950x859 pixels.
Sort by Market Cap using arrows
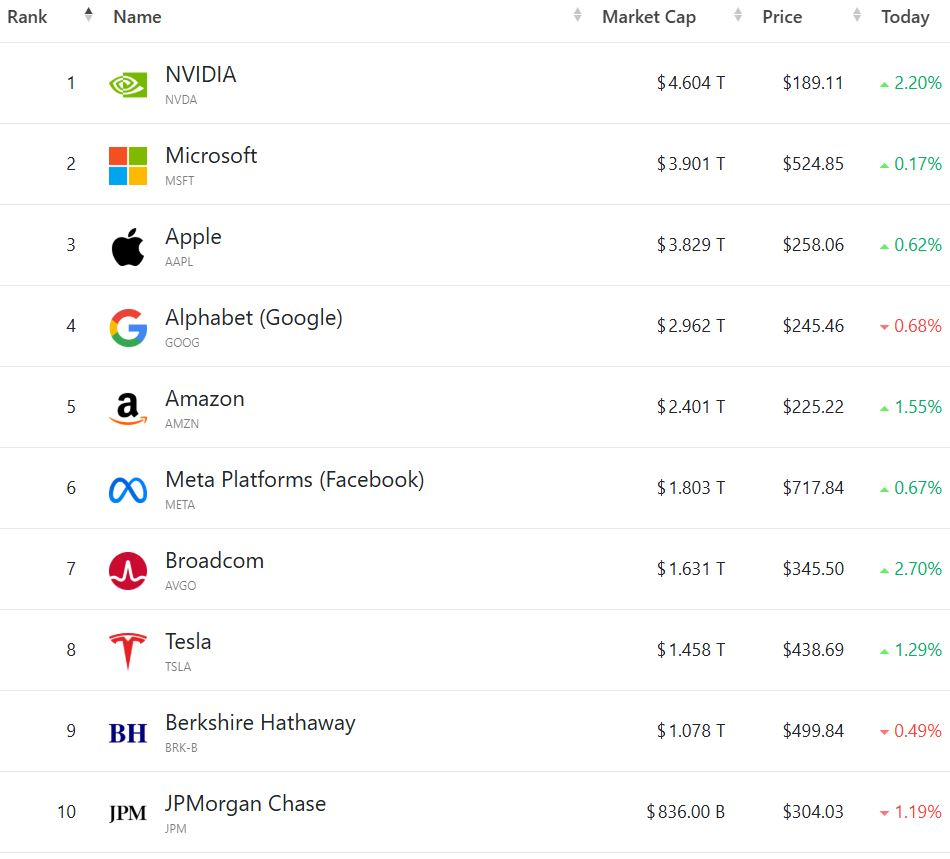[x=738, y=16]
